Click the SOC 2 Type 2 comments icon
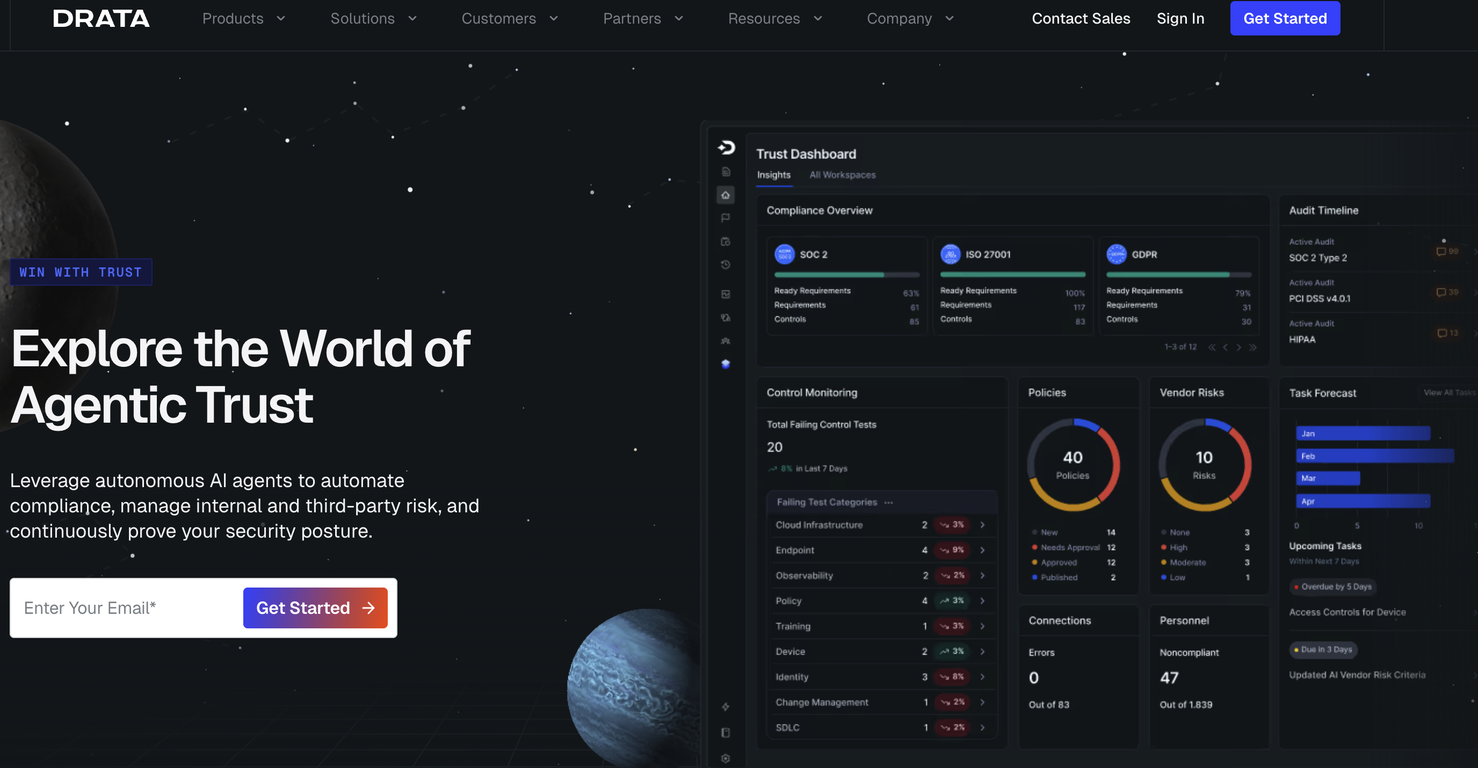1478x768 pixels. (x=1442, y=251)
